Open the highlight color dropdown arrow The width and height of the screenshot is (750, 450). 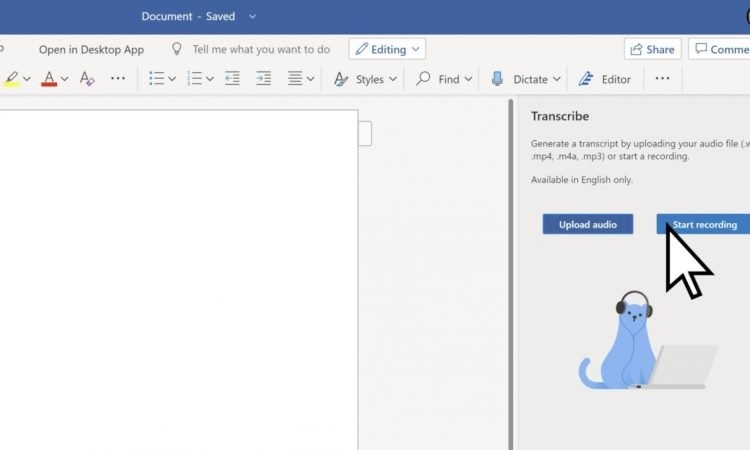pyautogui.click(x=27, y=79)
